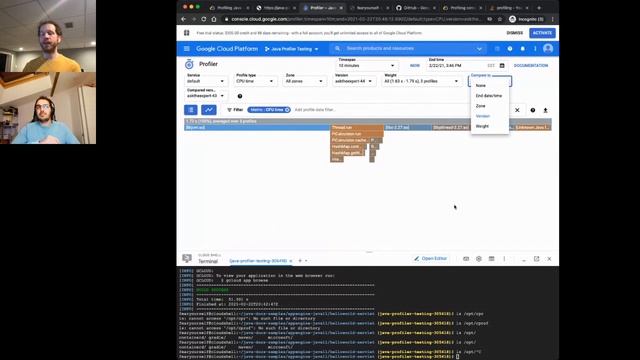Screen dimensions: 640x360
Task: Open the Compared version dropdown
Action: point(205,96)
